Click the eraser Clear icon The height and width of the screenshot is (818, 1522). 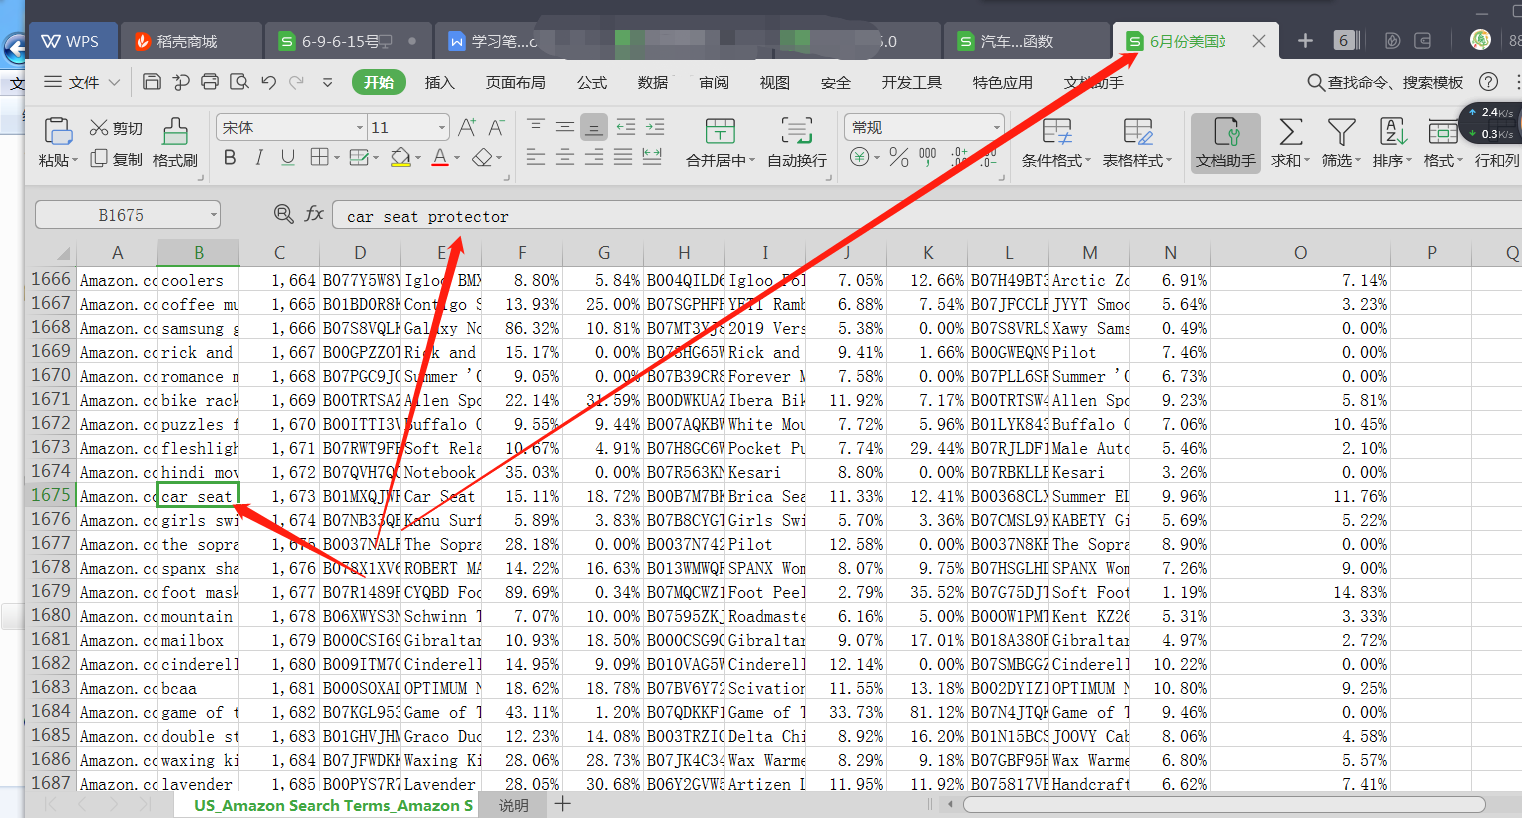coord(482,157)
